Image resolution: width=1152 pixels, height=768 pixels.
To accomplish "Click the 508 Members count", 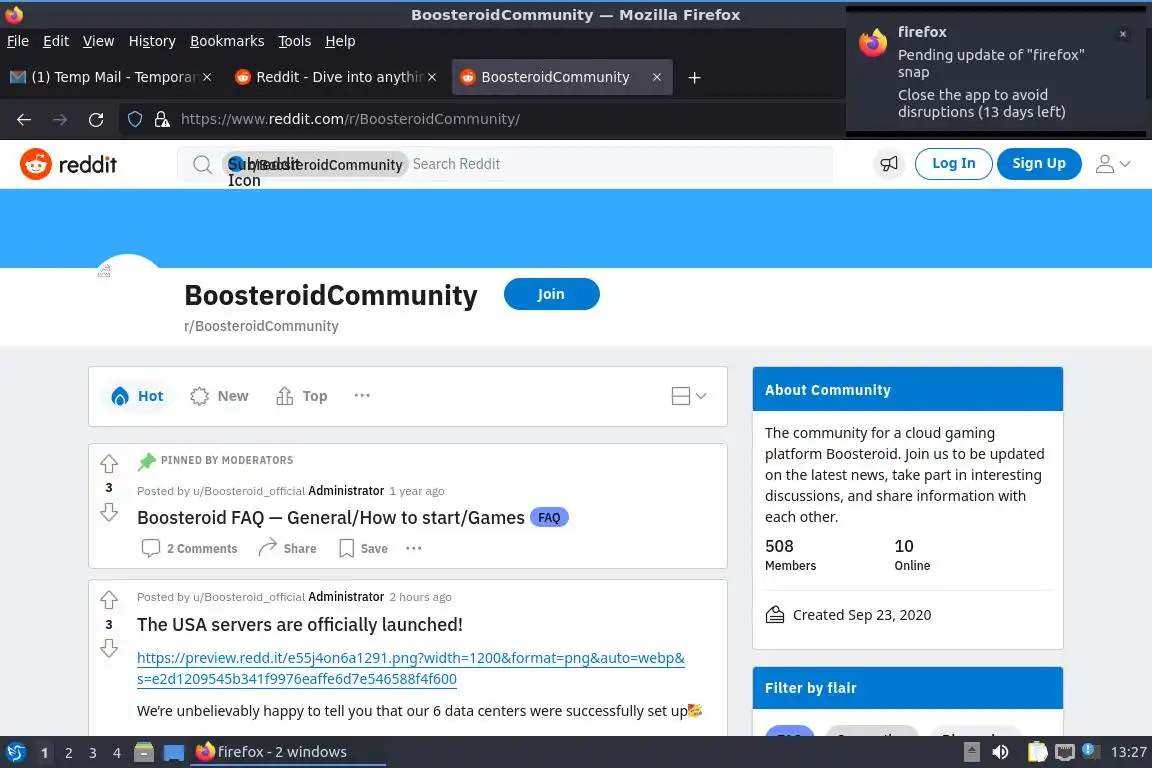I will 791,555.
